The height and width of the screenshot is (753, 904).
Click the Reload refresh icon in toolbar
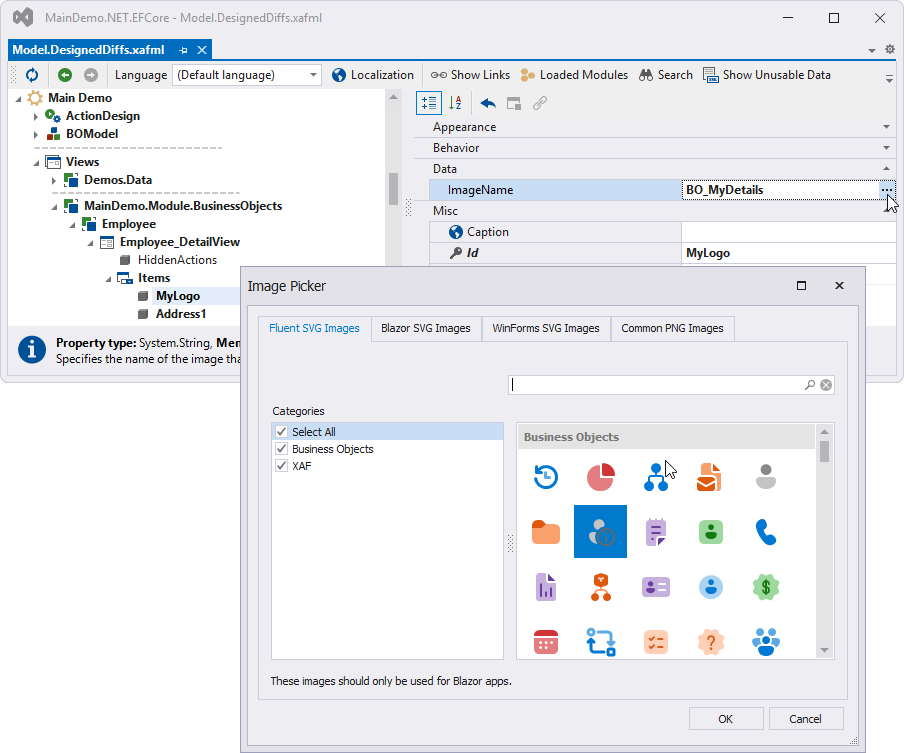pyautogui.click(x=32, y=75)
